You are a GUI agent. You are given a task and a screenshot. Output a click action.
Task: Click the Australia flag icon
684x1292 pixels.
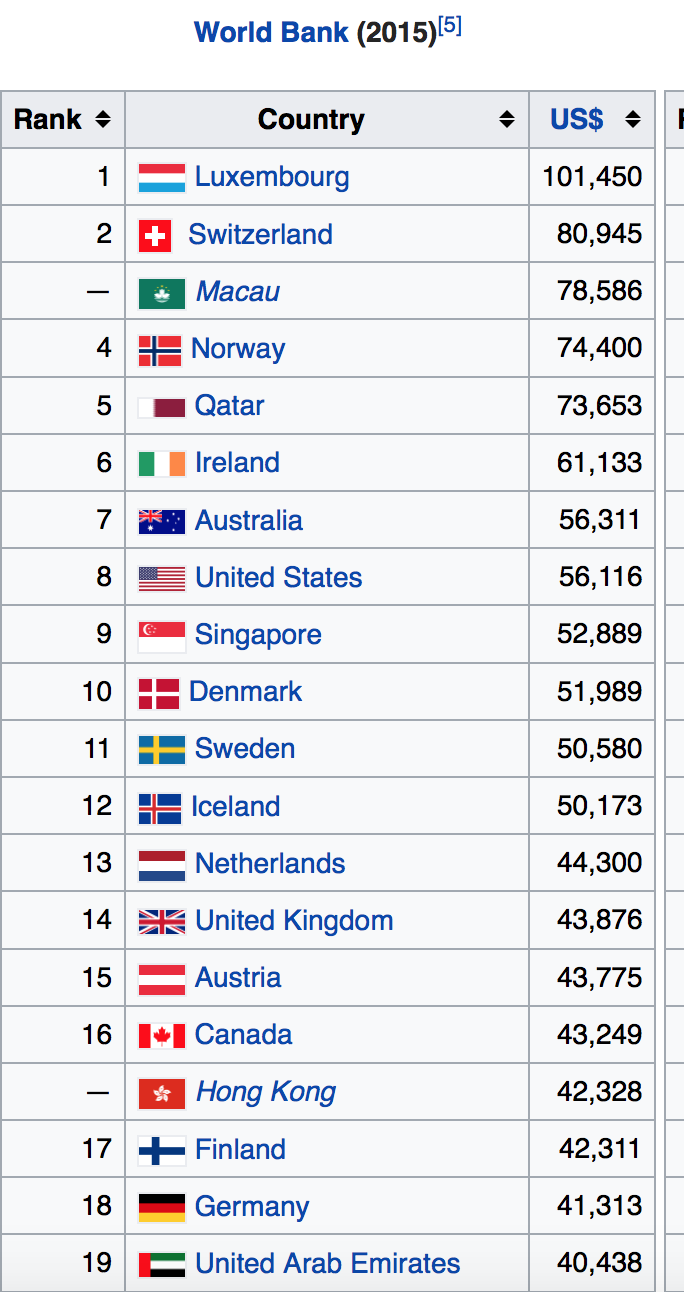point(161,521)
